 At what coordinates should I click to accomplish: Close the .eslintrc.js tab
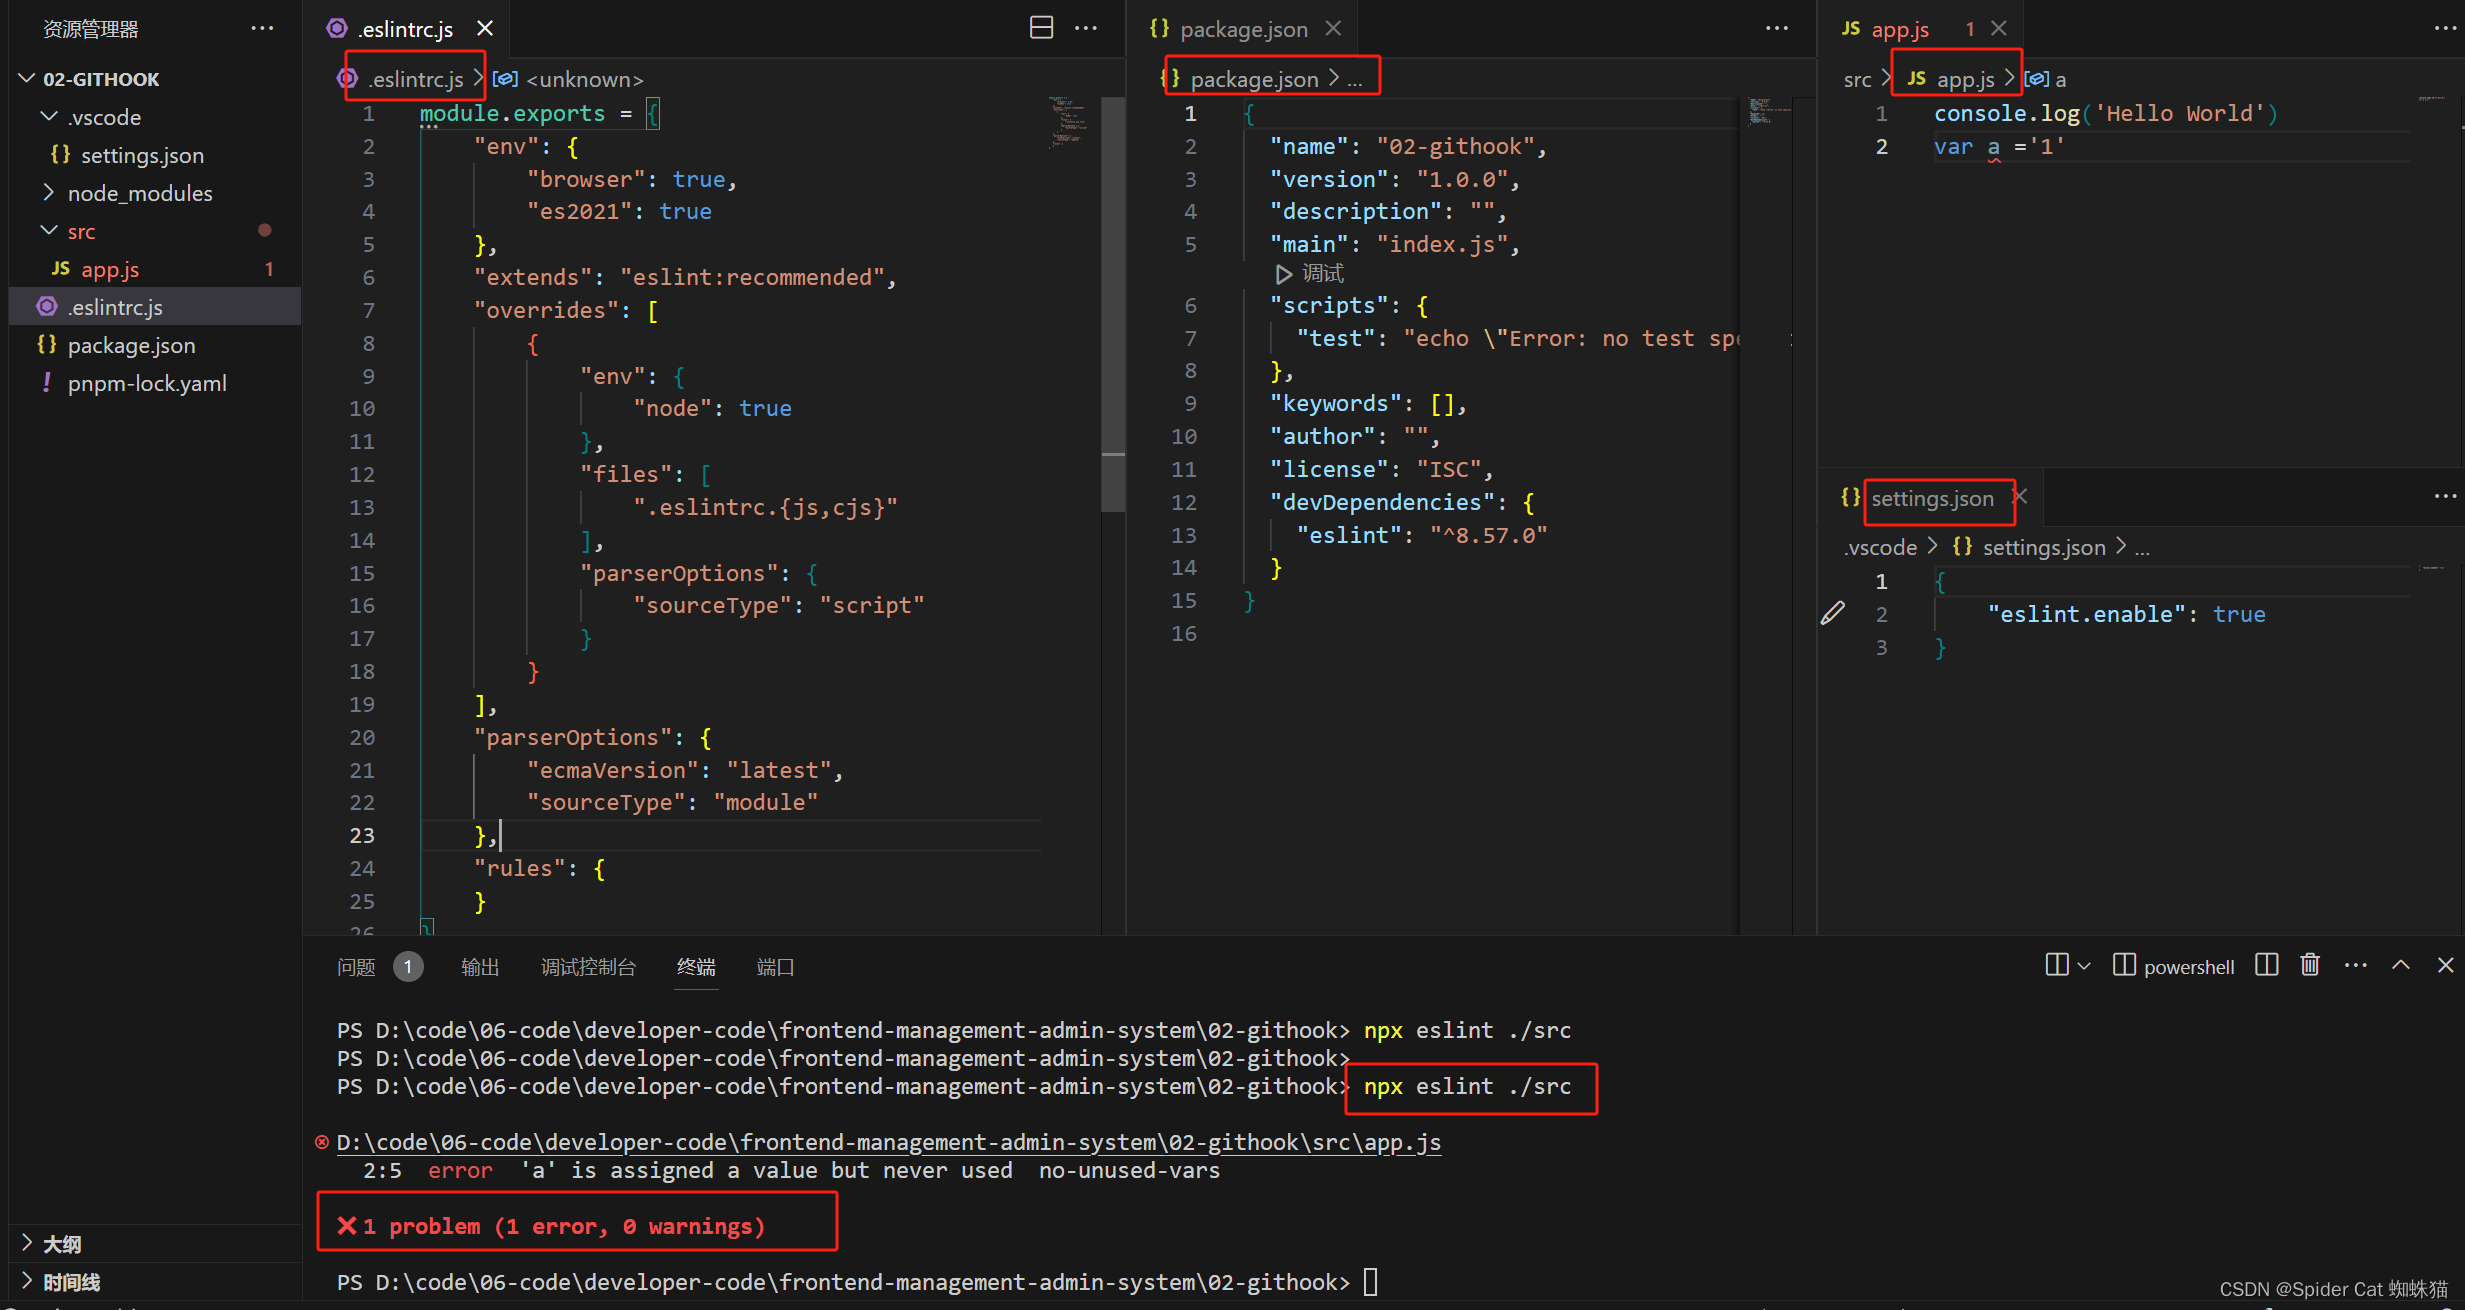point(485,29)
